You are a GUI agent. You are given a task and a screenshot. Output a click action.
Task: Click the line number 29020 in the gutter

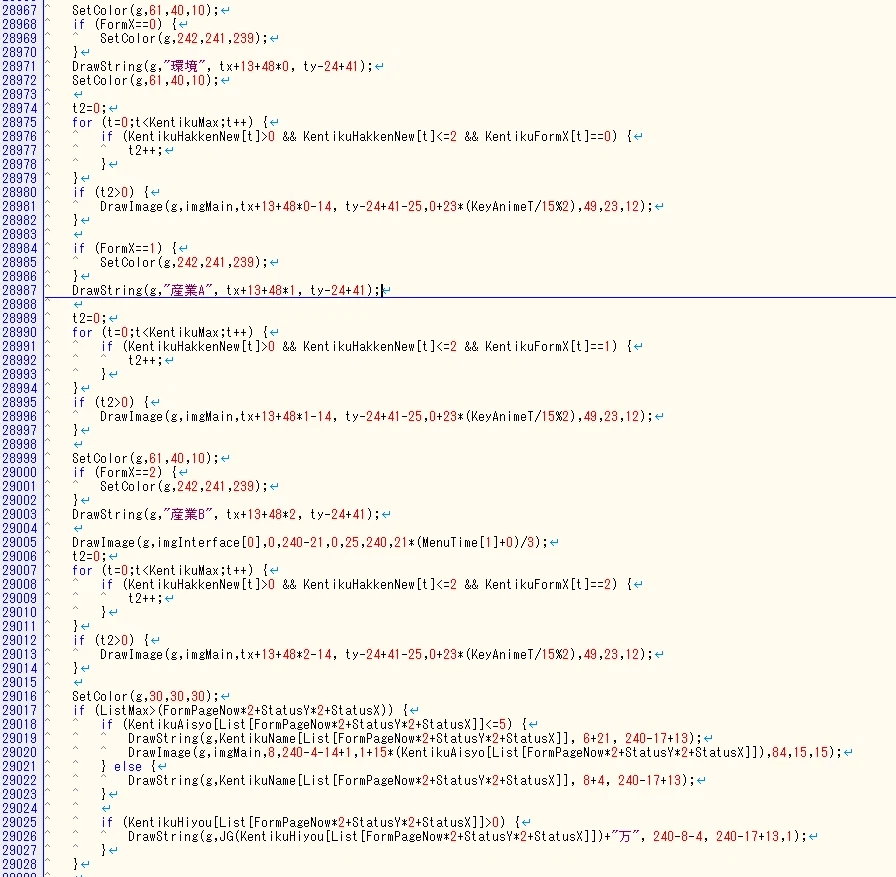pyautogui.click(x=19, y=752)
